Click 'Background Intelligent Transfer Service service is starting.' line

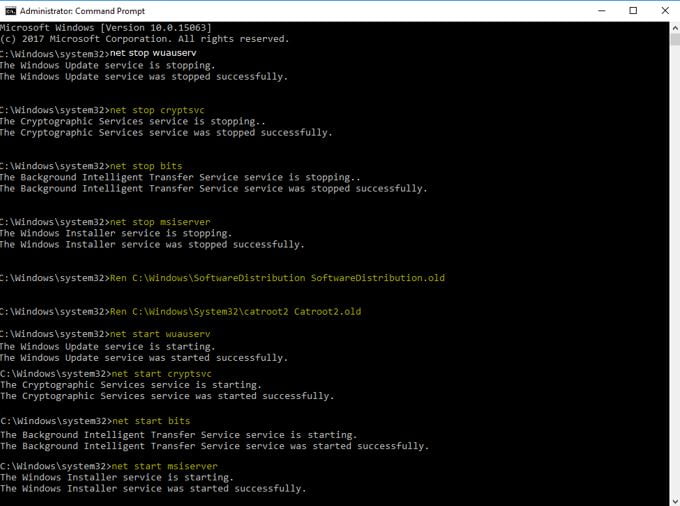pos(179,435)
